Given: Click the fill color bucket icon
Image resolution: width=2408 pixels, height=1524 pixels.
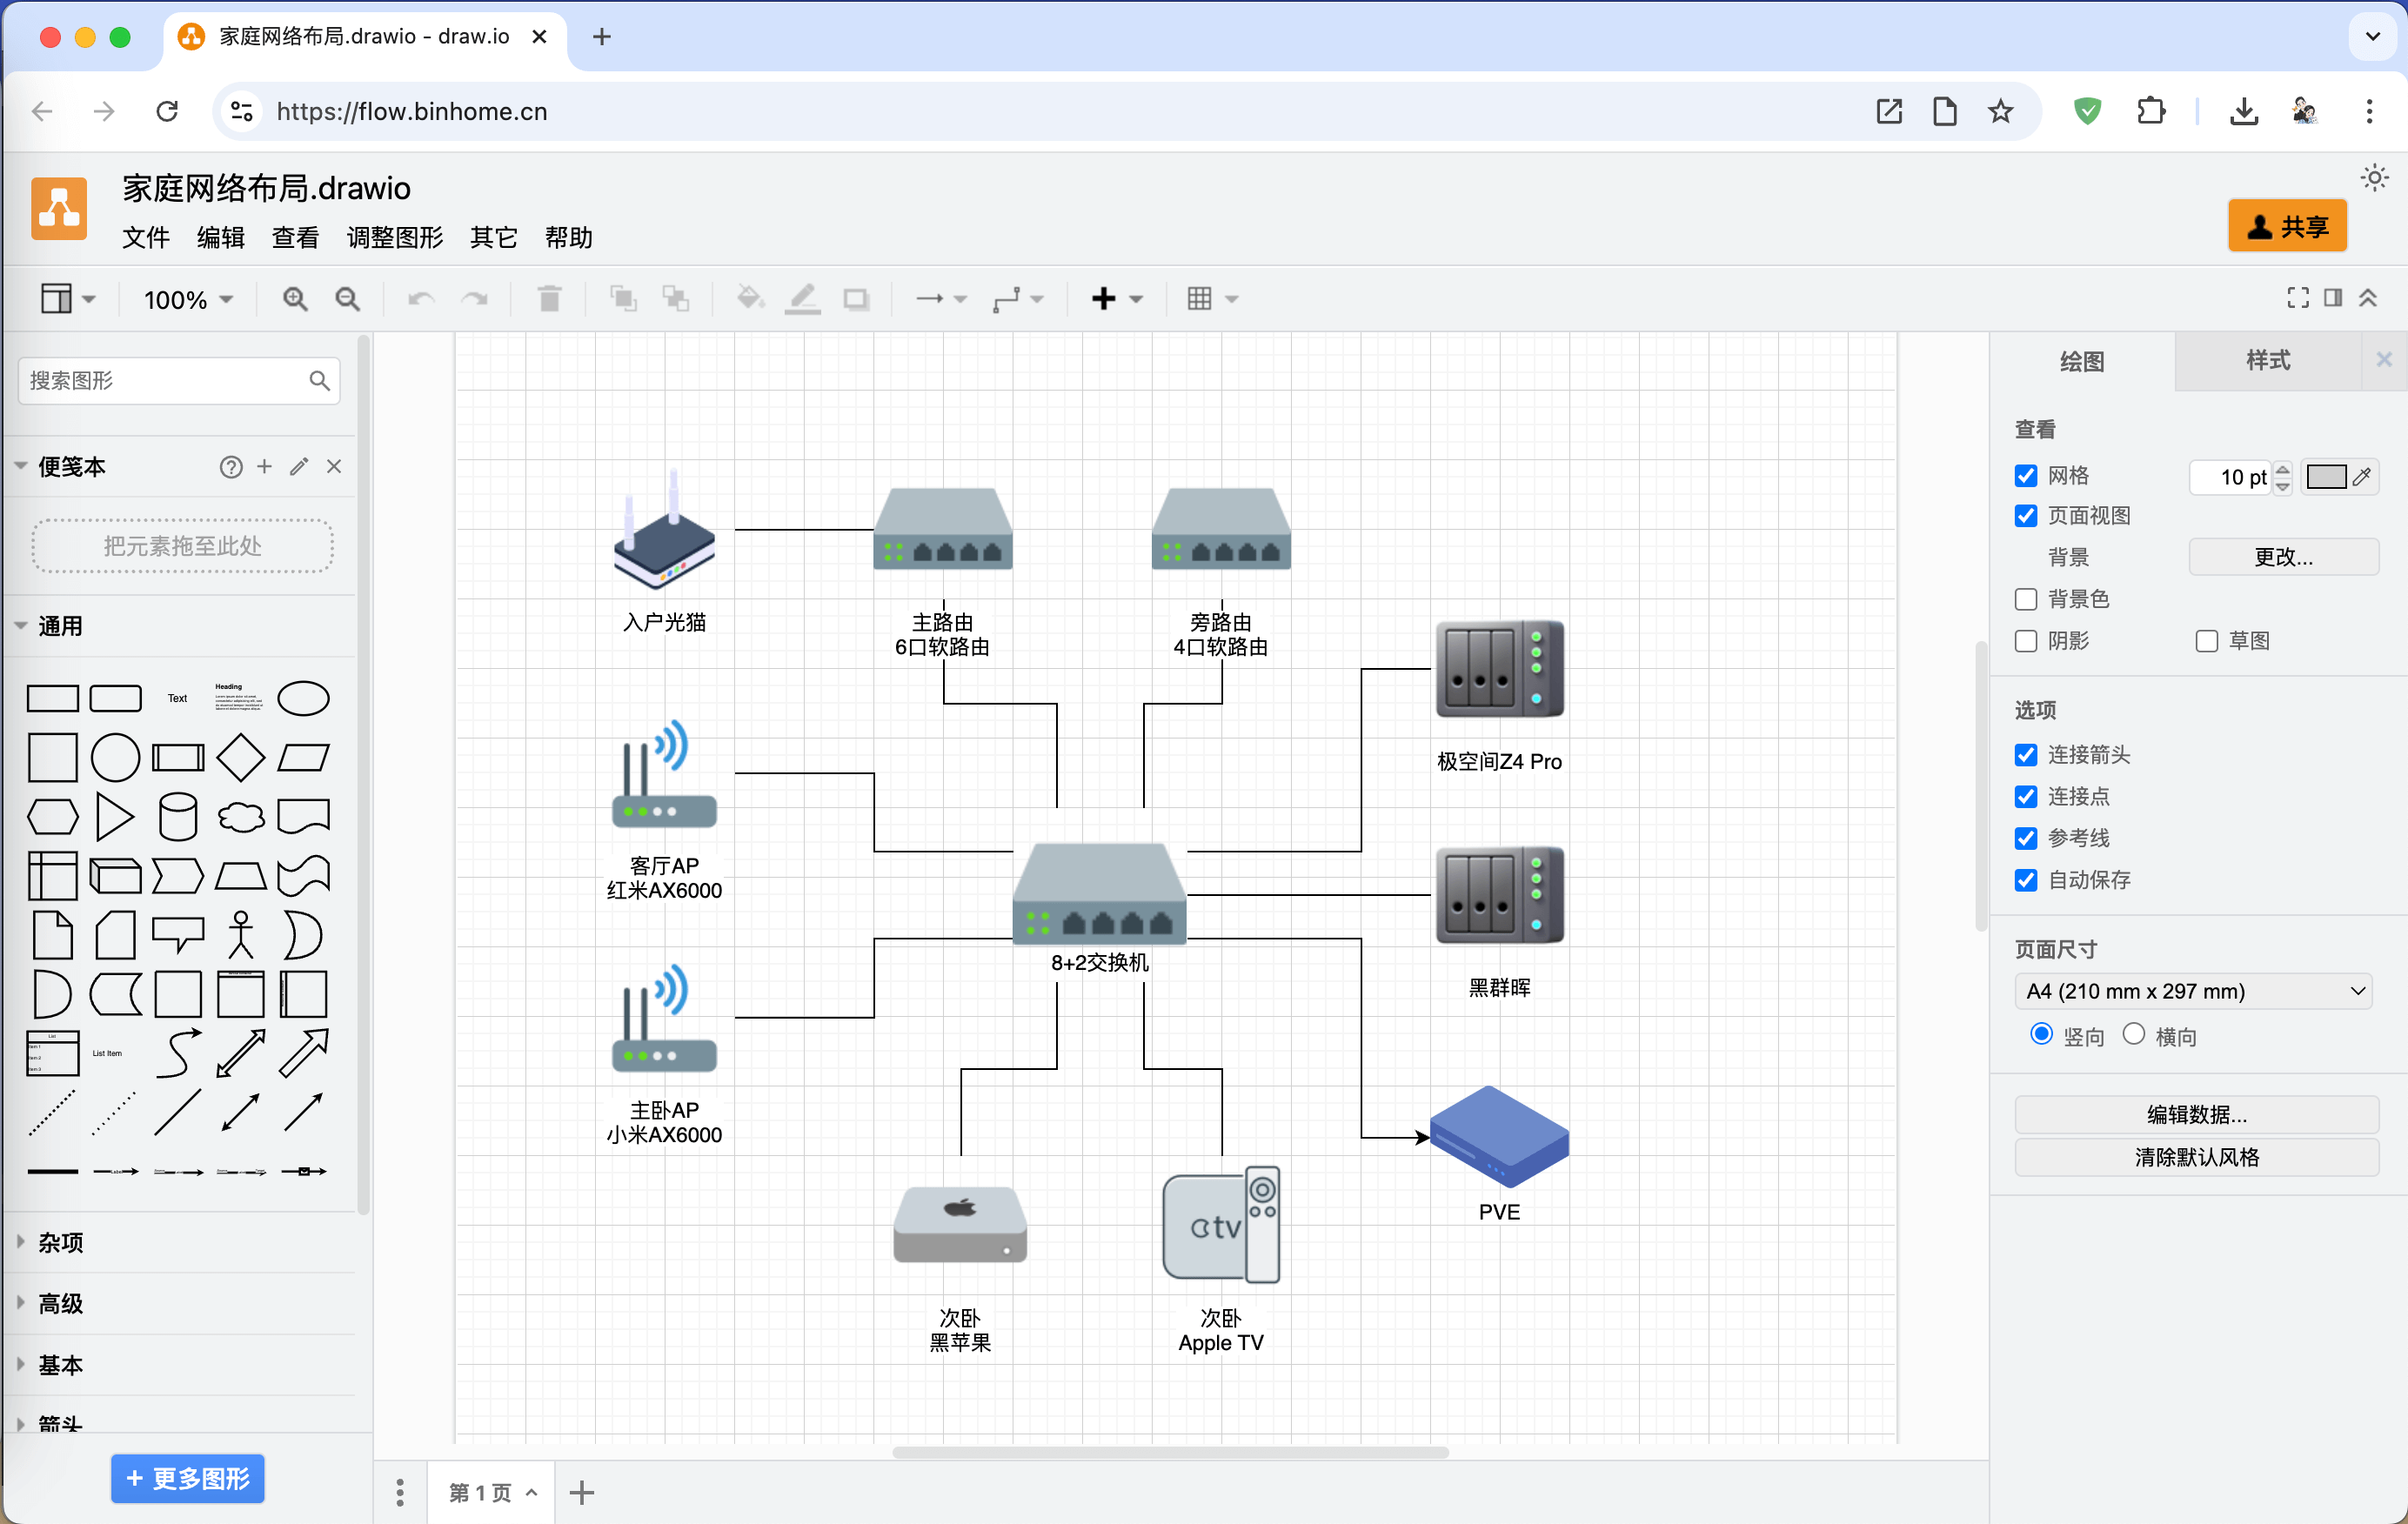Looking at the screenshot, I should (x=750, y=299).
